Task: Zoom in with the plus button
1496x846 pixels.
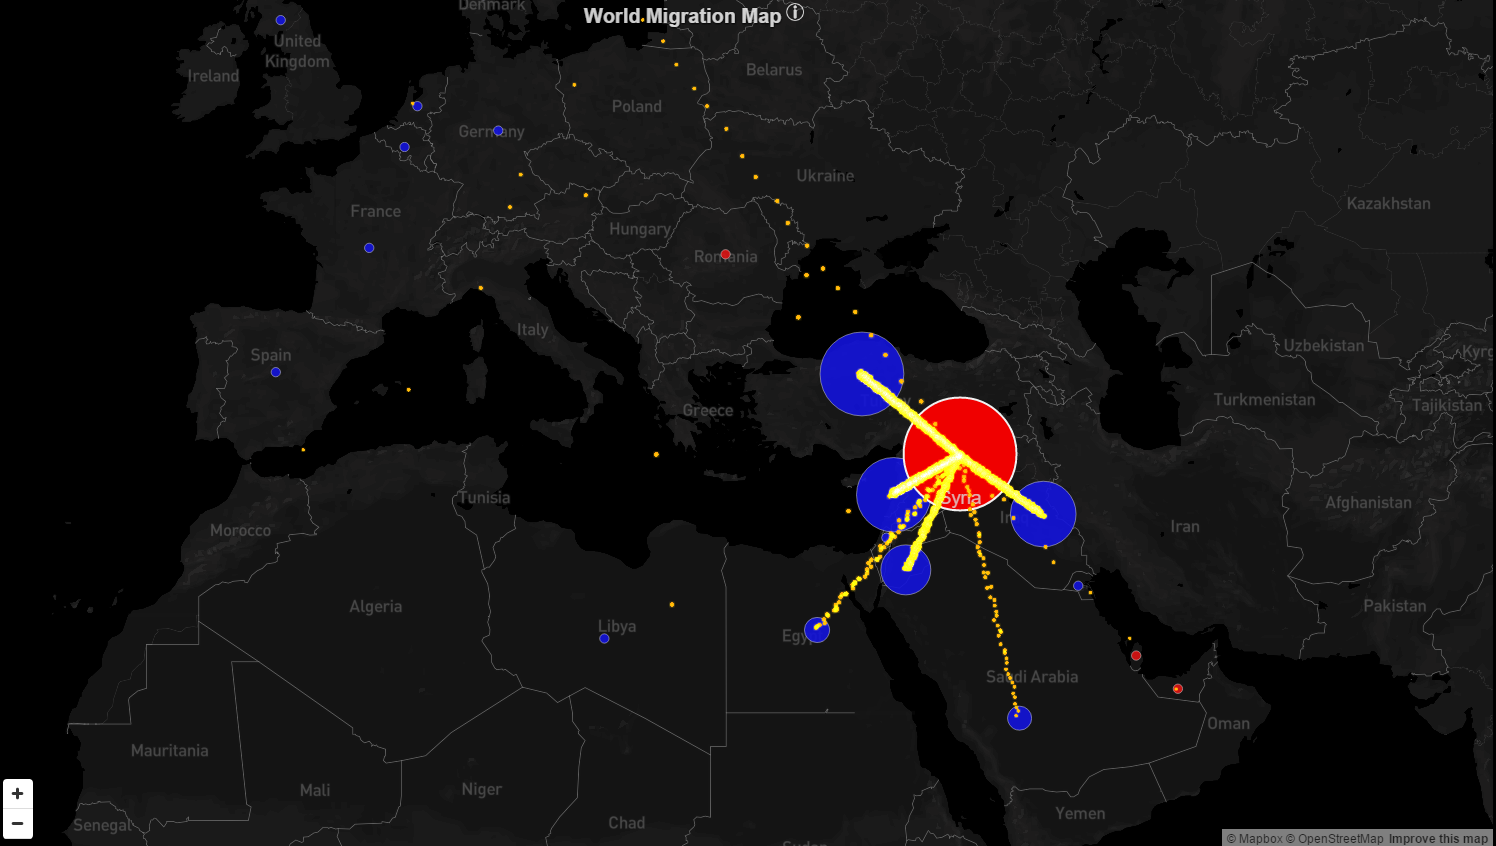Action: click(x=18, y=794)
